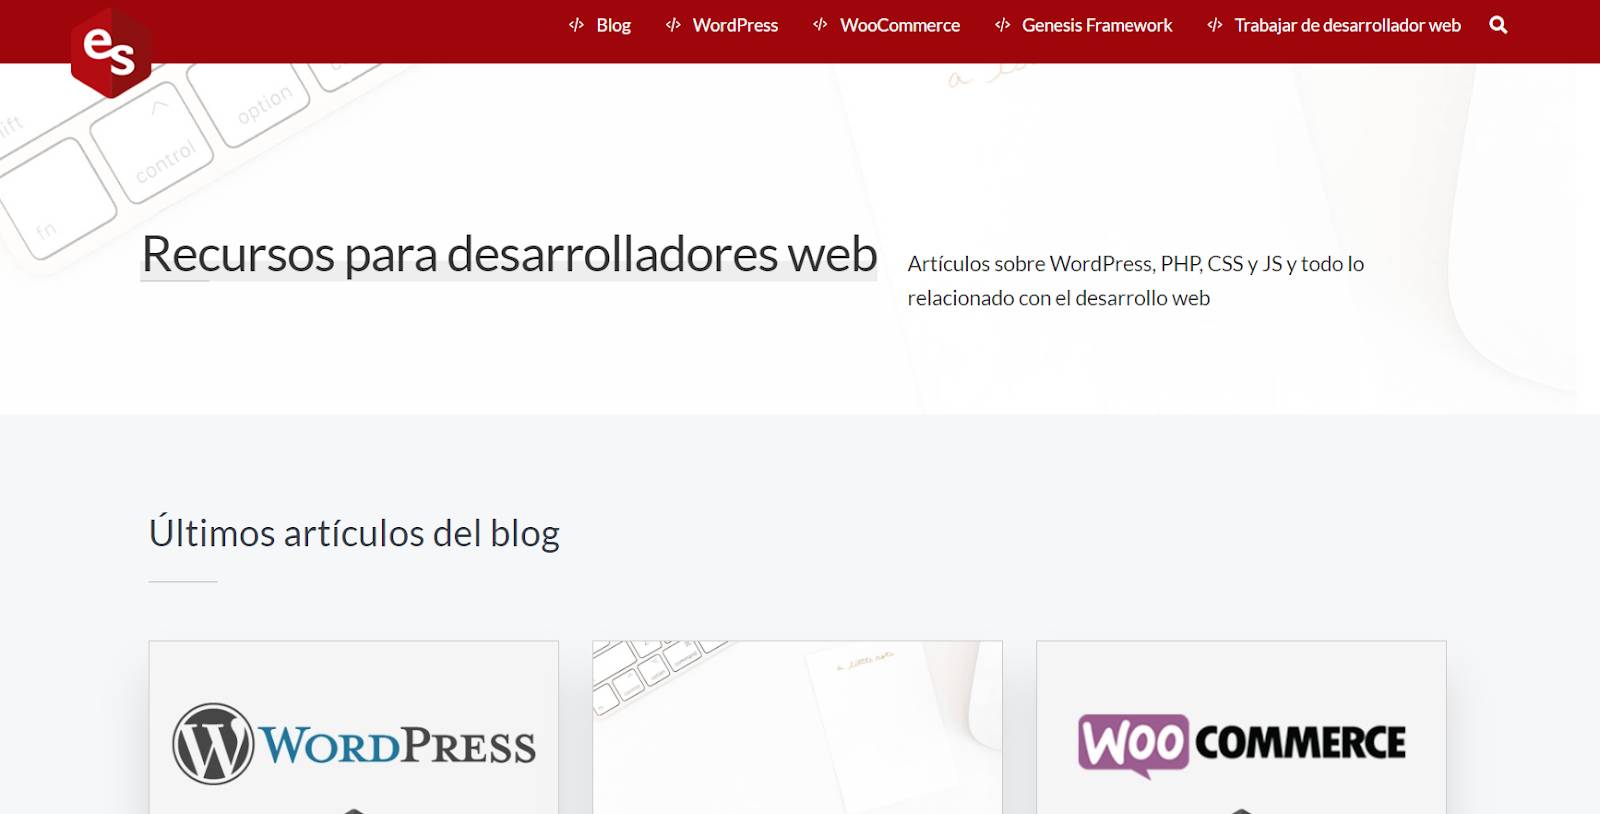Open the WordPress logo article card
Screen dimensions: 1600x814
click(x=353, y=727)
